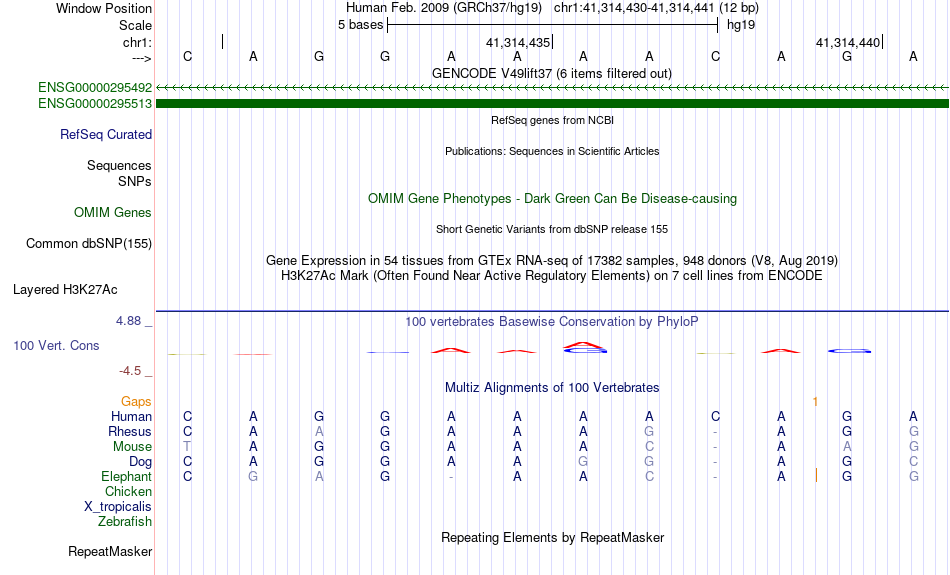This screenshot has width=950, height=575.
Task: Select the Chicken species row label
Action: pyautogui.click(x=128, y=491)
